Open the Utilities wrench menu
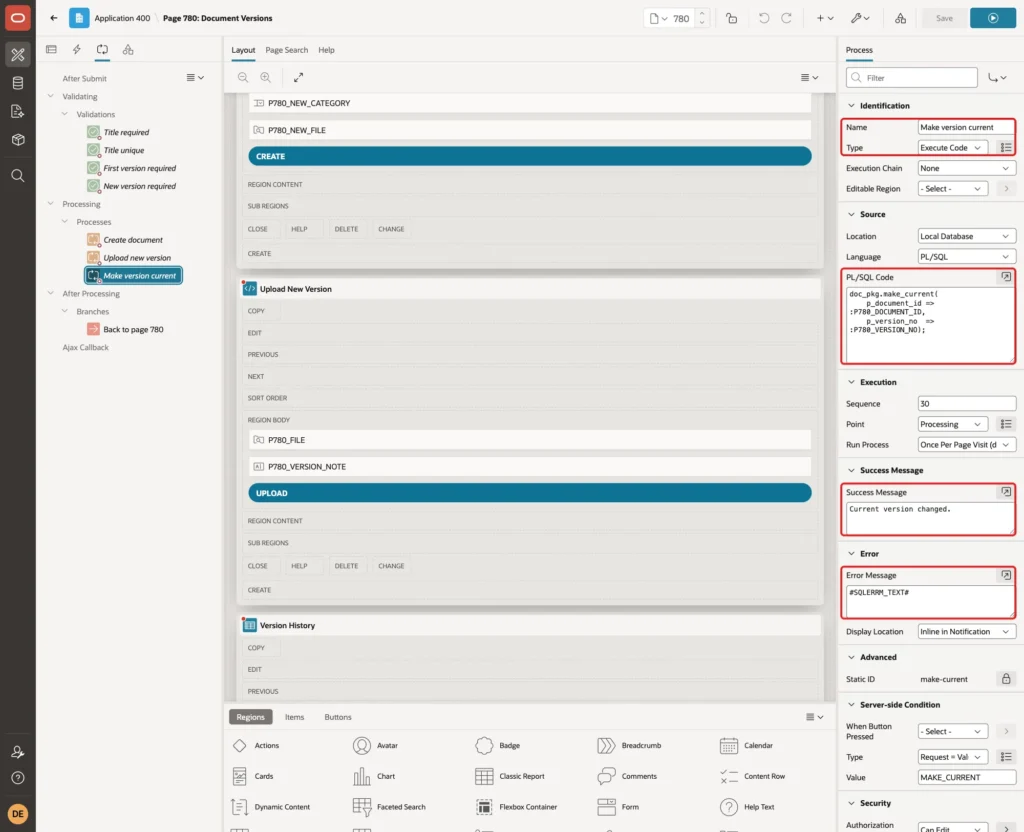The image size is (1024, 832). 860,18
